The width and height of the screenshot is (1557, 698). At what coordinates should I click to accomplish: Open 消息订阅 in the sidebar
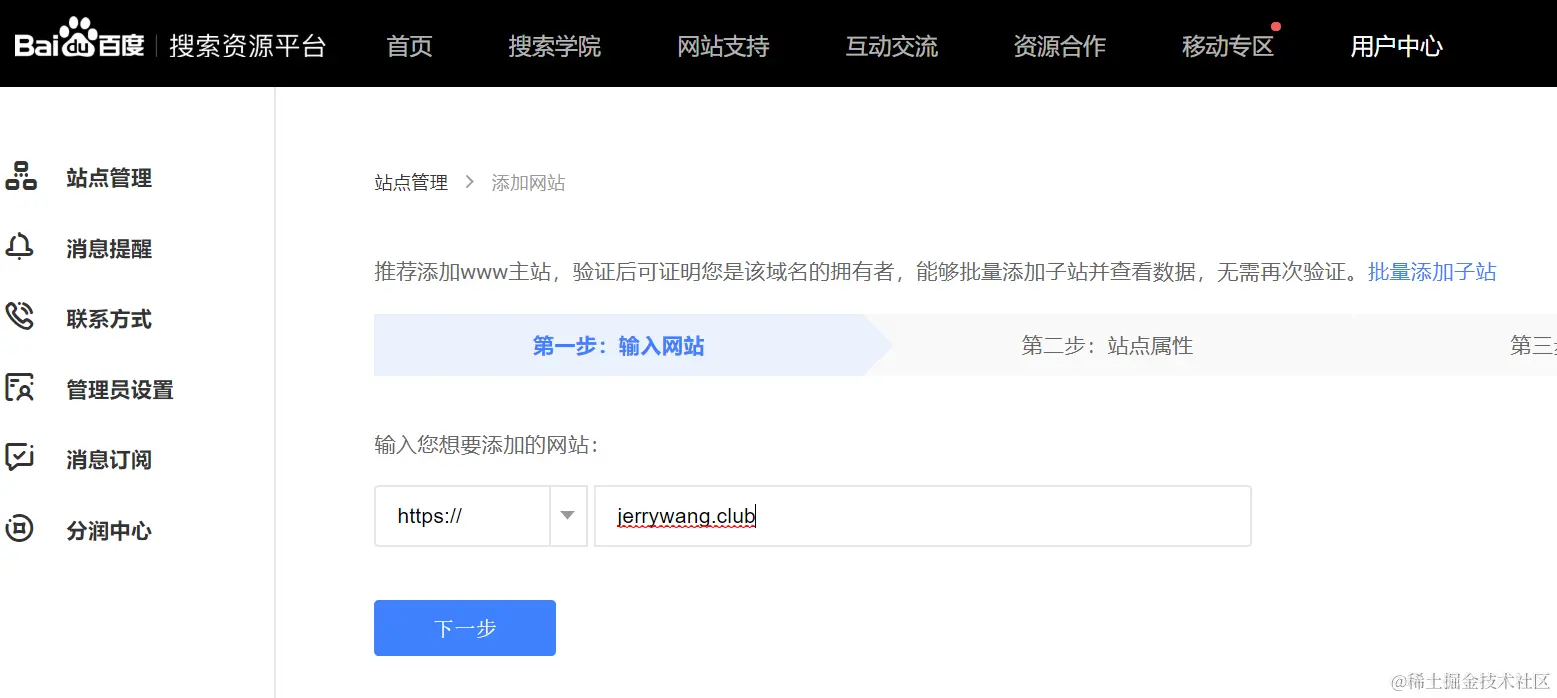(109, 460)
